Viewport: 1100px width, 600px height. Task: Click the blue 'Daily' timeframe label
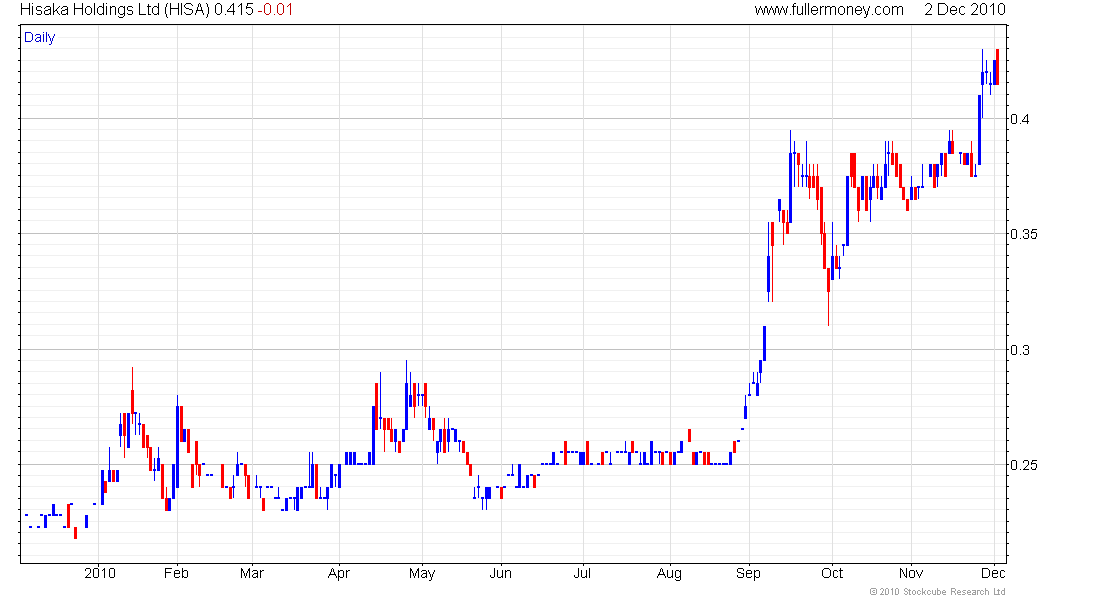(39, 37)
